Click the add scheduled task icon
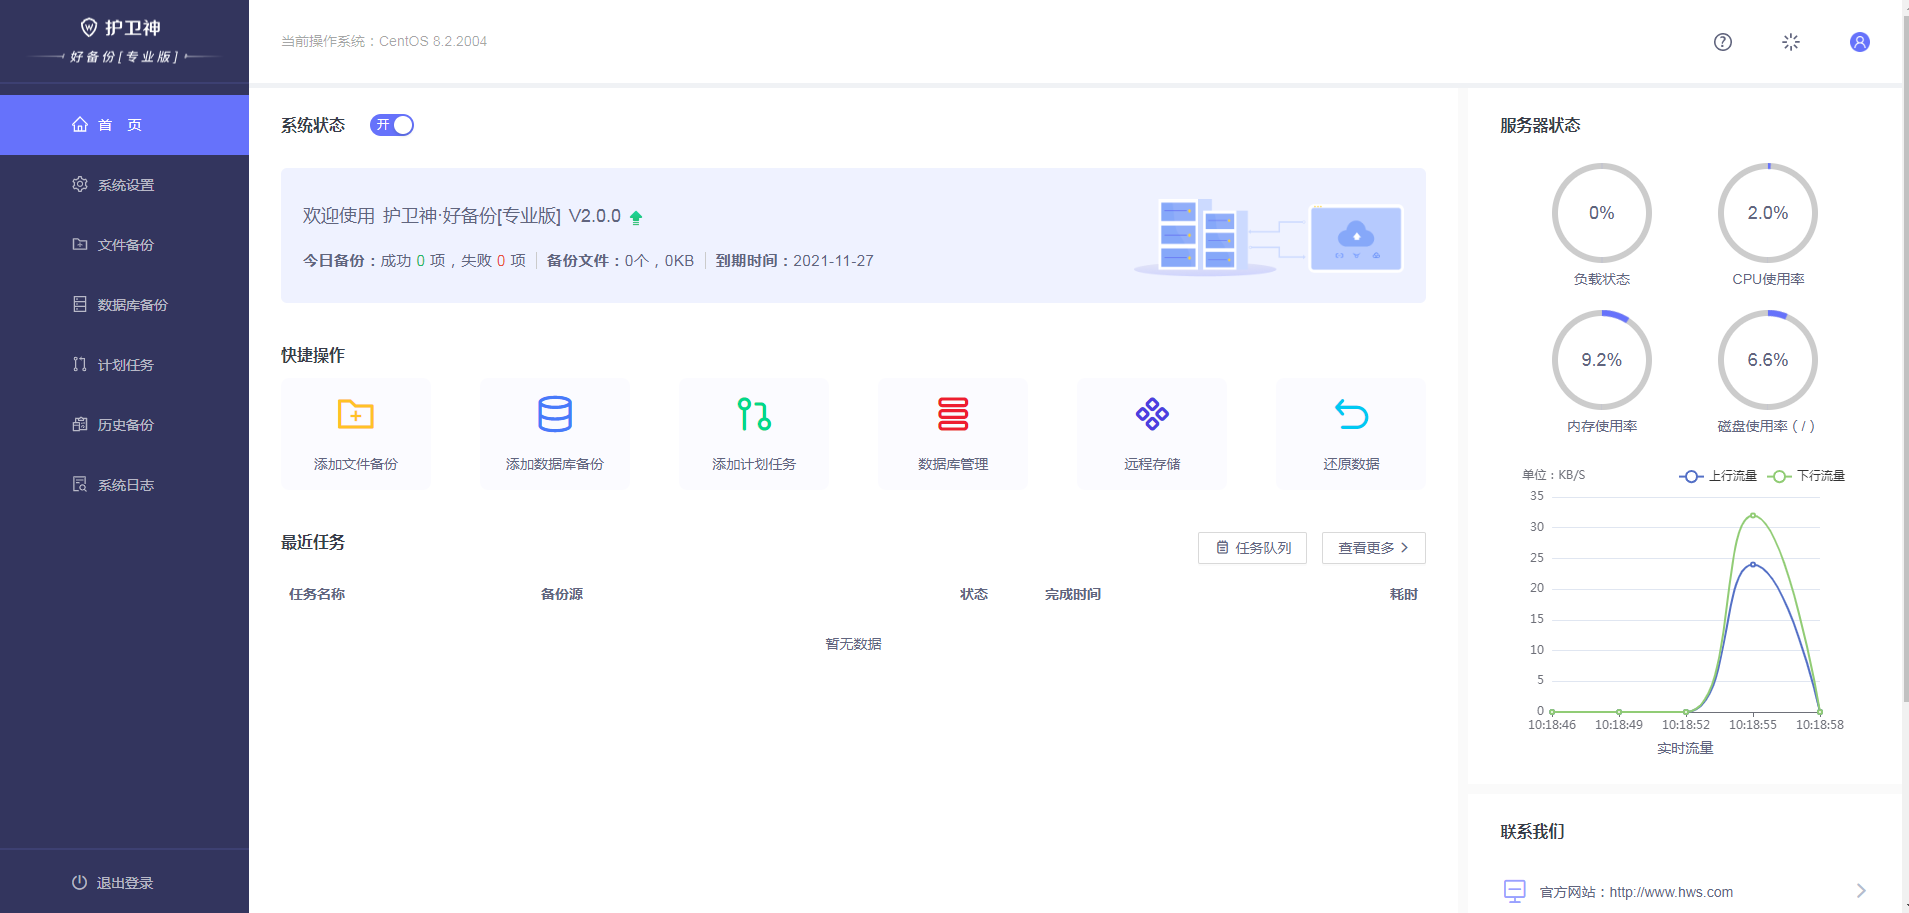This screenshot has width=1909, height=913. coord(753,414)
